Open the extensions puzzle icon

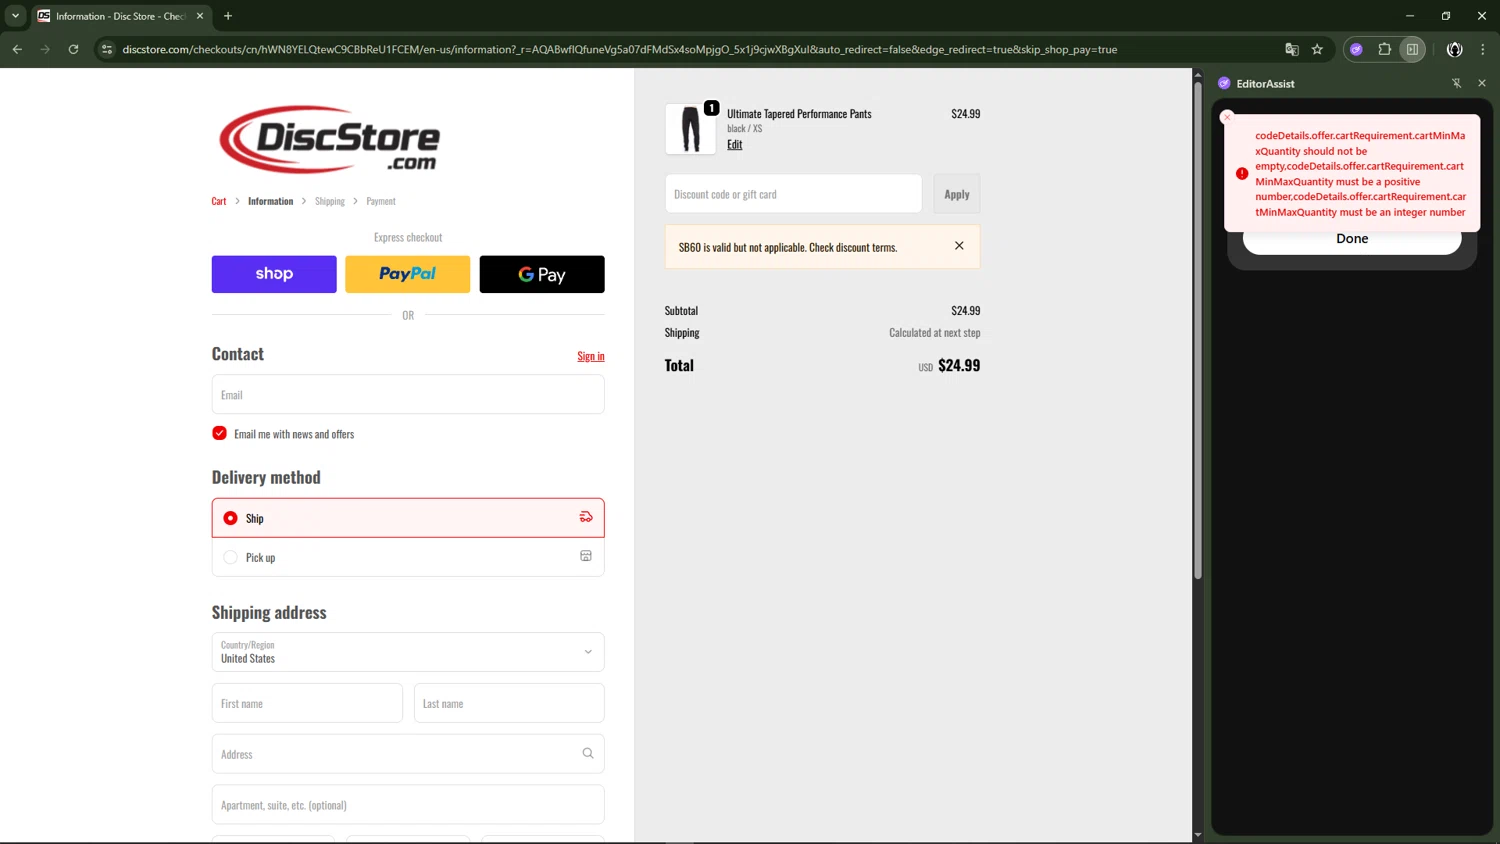[1384, 49]
